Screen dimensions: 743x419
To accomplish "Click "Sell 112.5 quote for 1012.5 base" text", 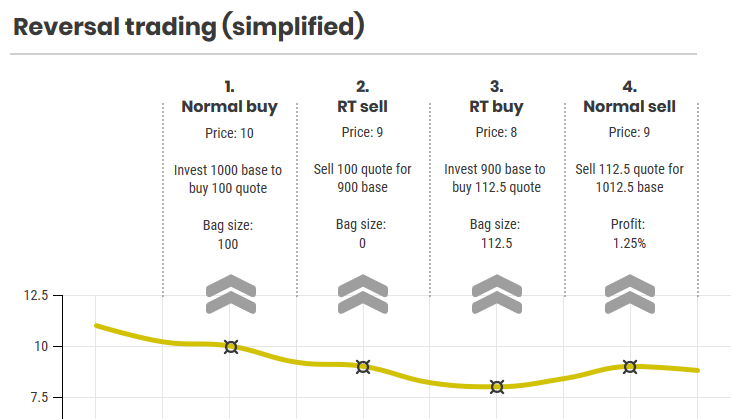I will (x=630, y=178).
